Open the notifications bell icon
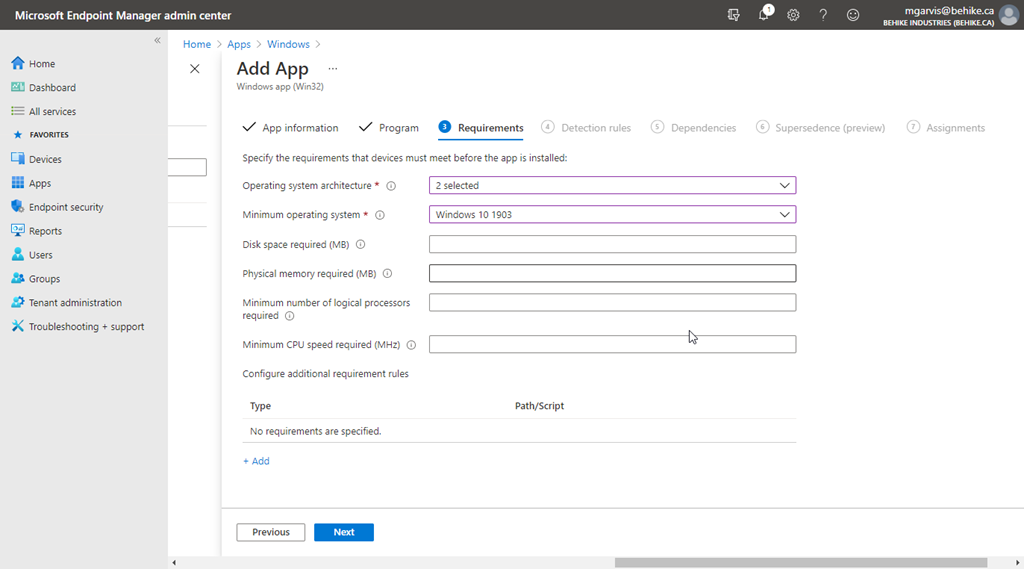 764,15
